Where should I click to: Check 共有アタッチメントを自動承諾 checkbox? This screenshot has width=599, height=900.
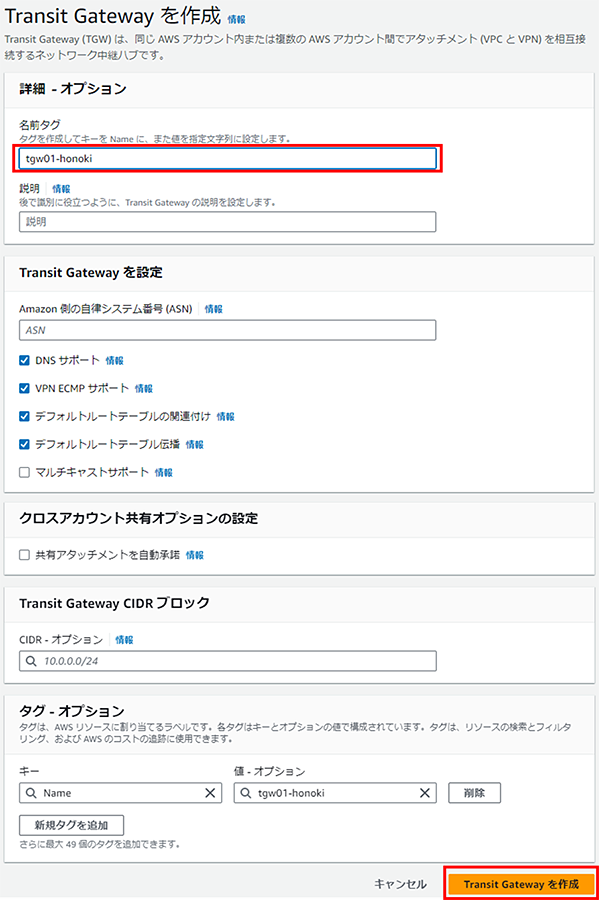[x=24, y=555]
